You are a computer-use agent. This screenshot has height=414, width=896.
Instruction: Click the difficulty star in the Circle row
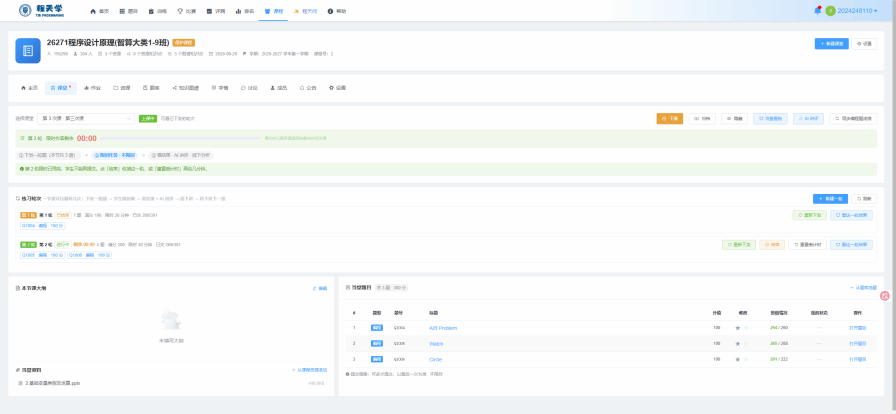(738, 359)
